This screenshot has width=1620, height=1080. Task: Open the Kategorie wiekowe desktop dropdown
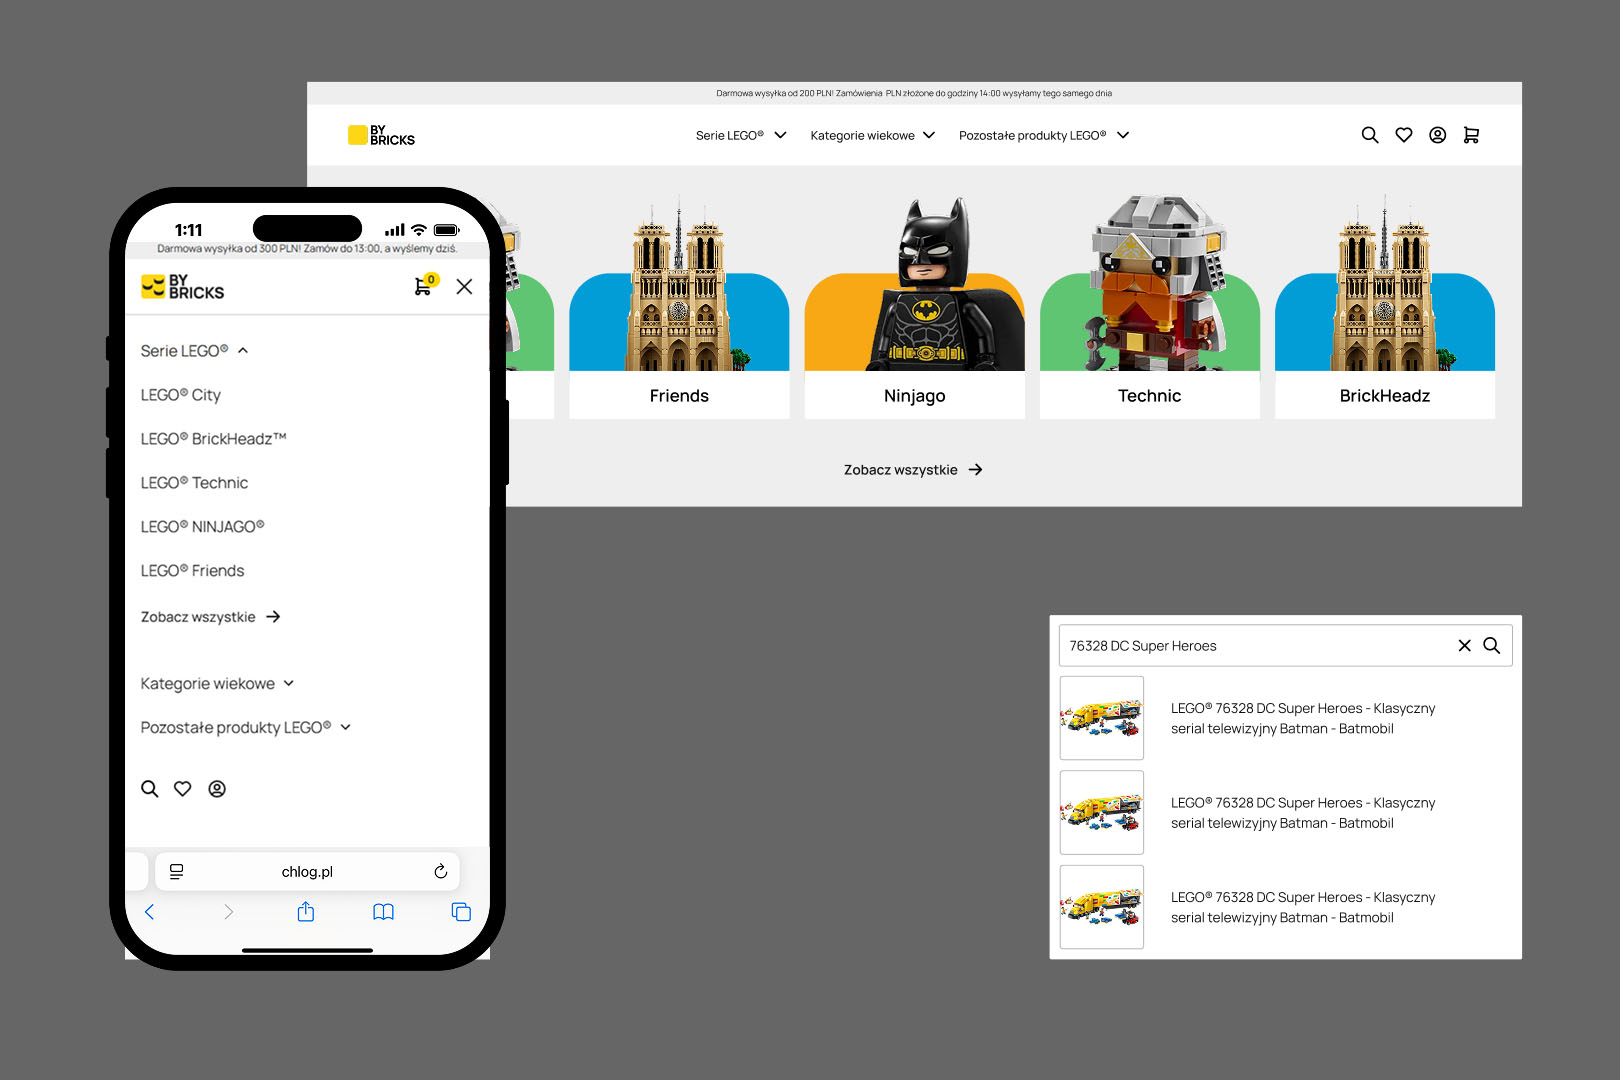(872, 135)
